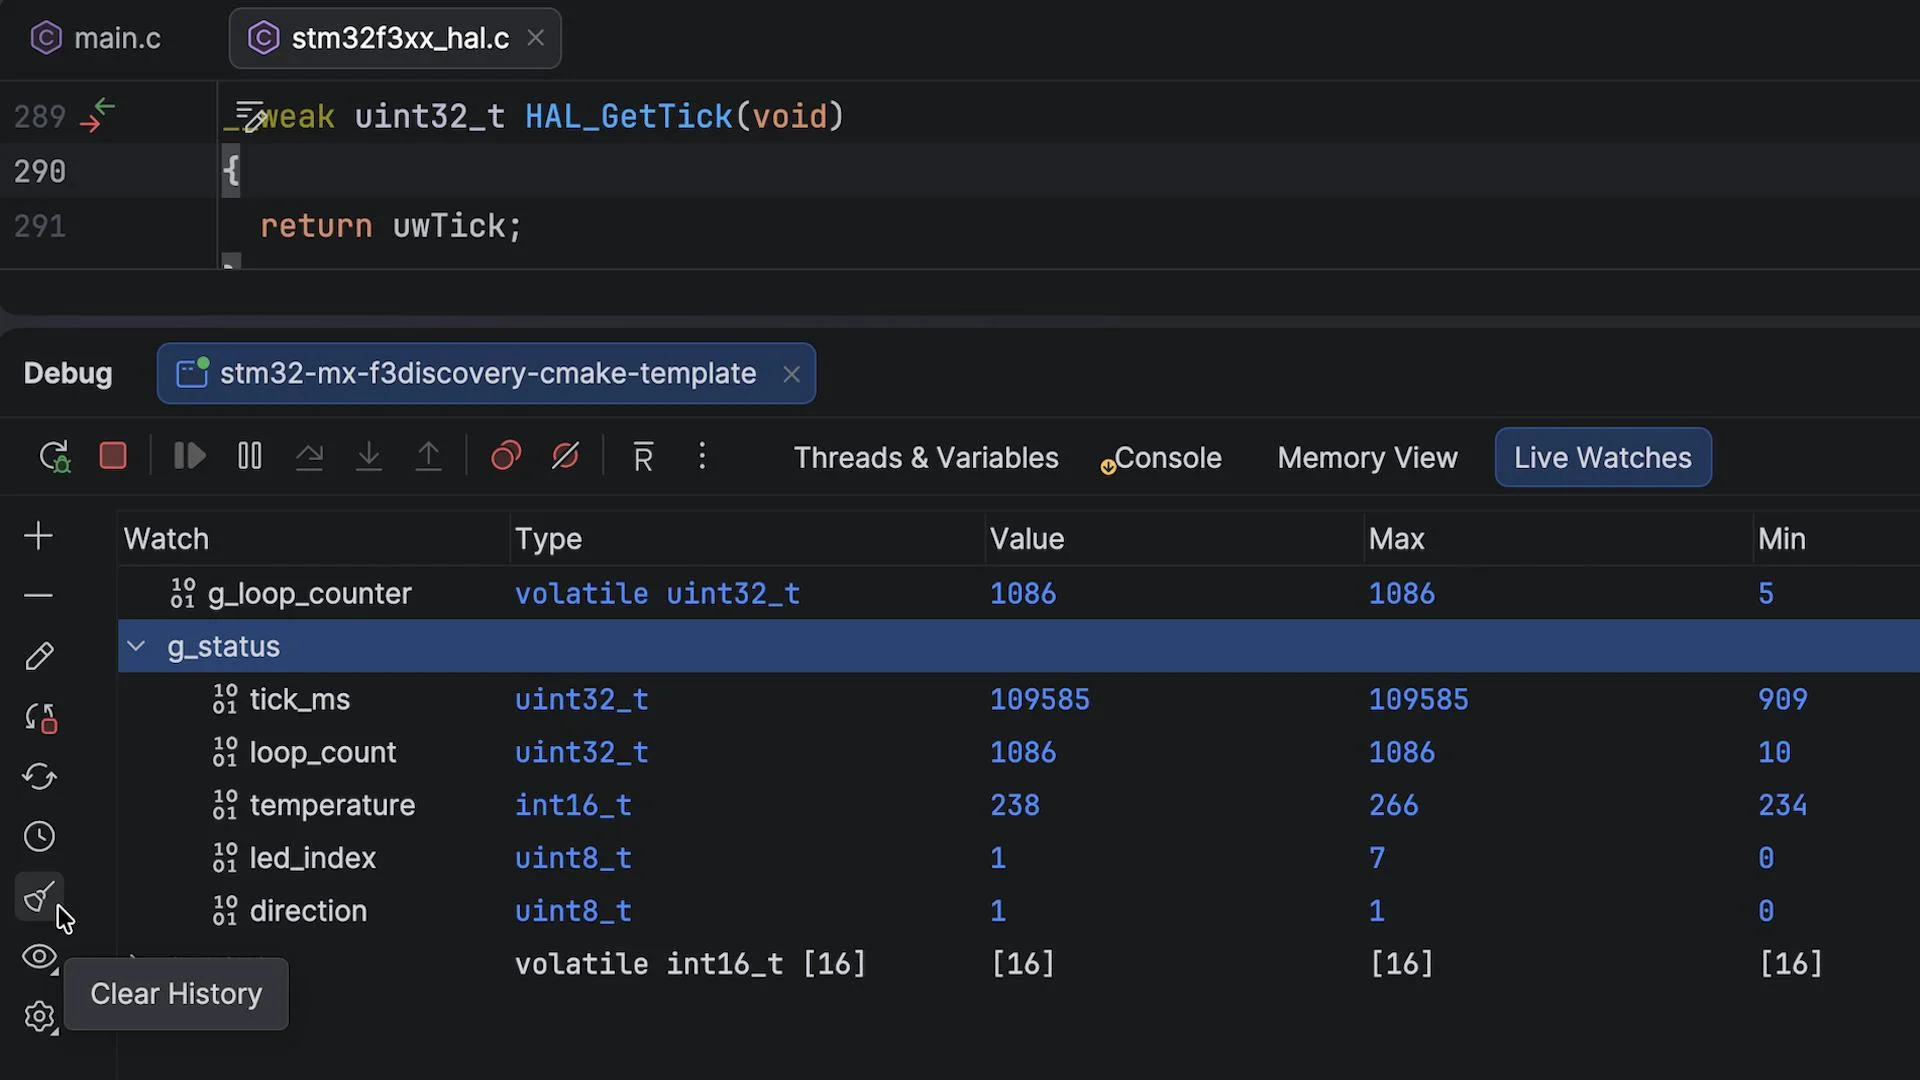This screenshot has width=1920, height=1080.
Task: Stop the debug session
Action: (x=113, y=456)
